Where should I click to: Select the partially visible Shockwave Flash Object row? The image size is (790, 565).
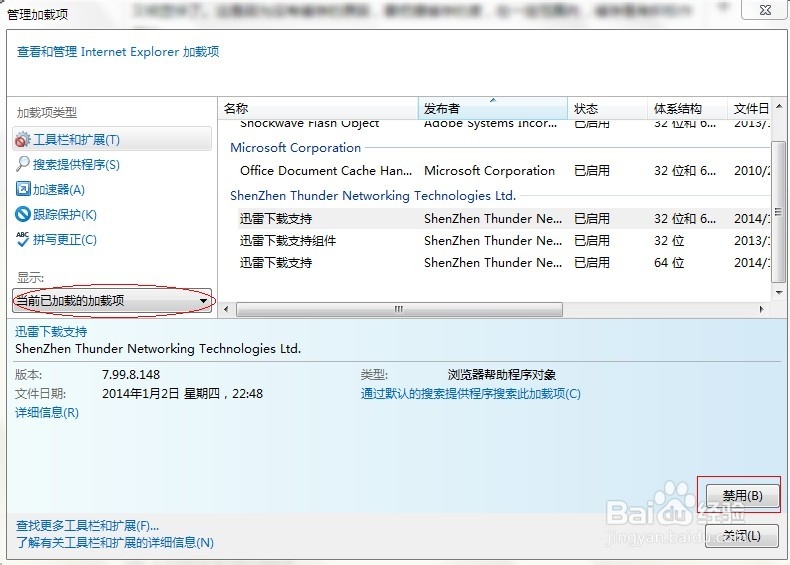pos(504,123)
